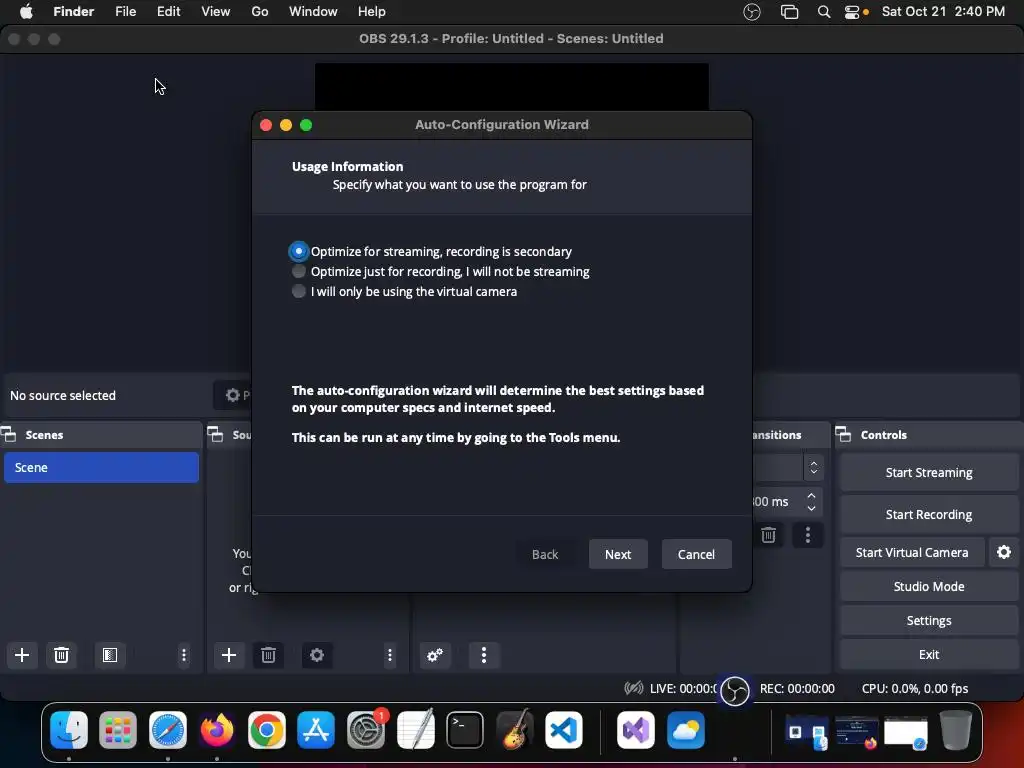
Task: Open Trash from the Dock
Action: (x=955, y=729)
